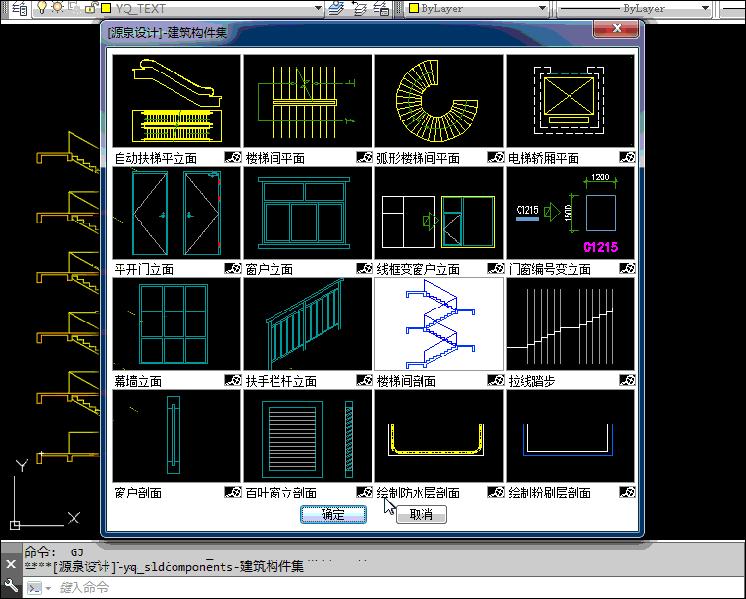Open command line customize wrench icon
The image size is (746, 599).
pos(10,585)
